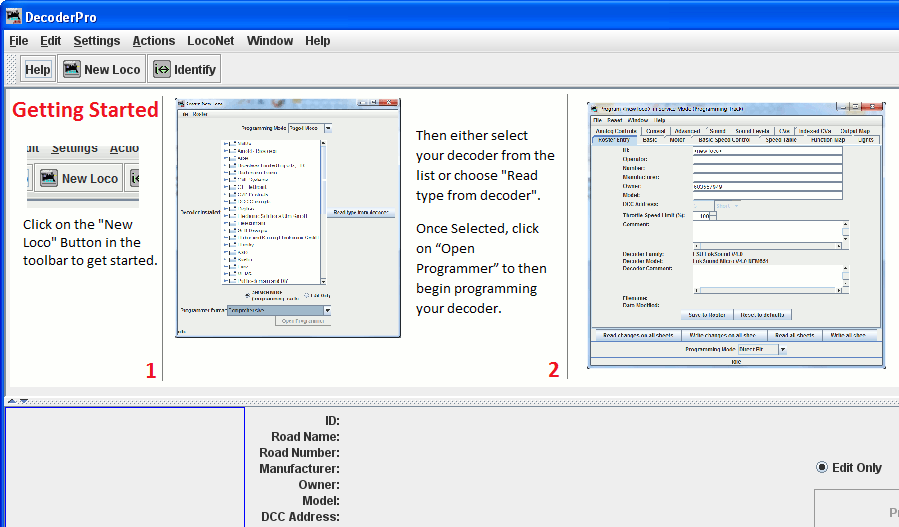Screen dimensions: 899x527
Task: Open the Help menu in menu bar
Action: pos(317,41)
